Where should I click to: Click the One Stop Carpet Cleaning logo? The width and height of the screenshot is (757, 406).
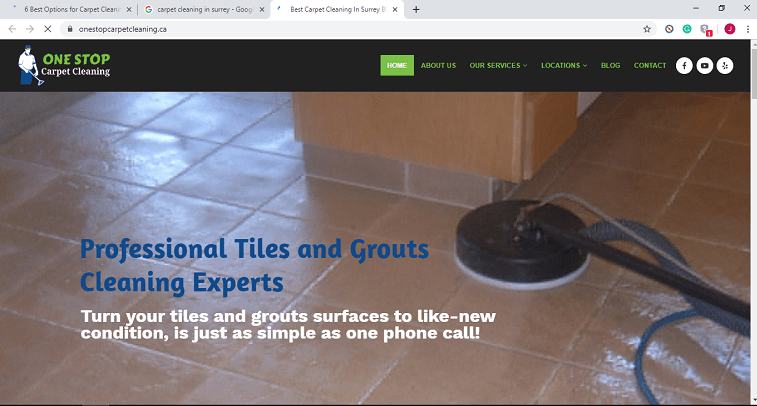[64, 65]
